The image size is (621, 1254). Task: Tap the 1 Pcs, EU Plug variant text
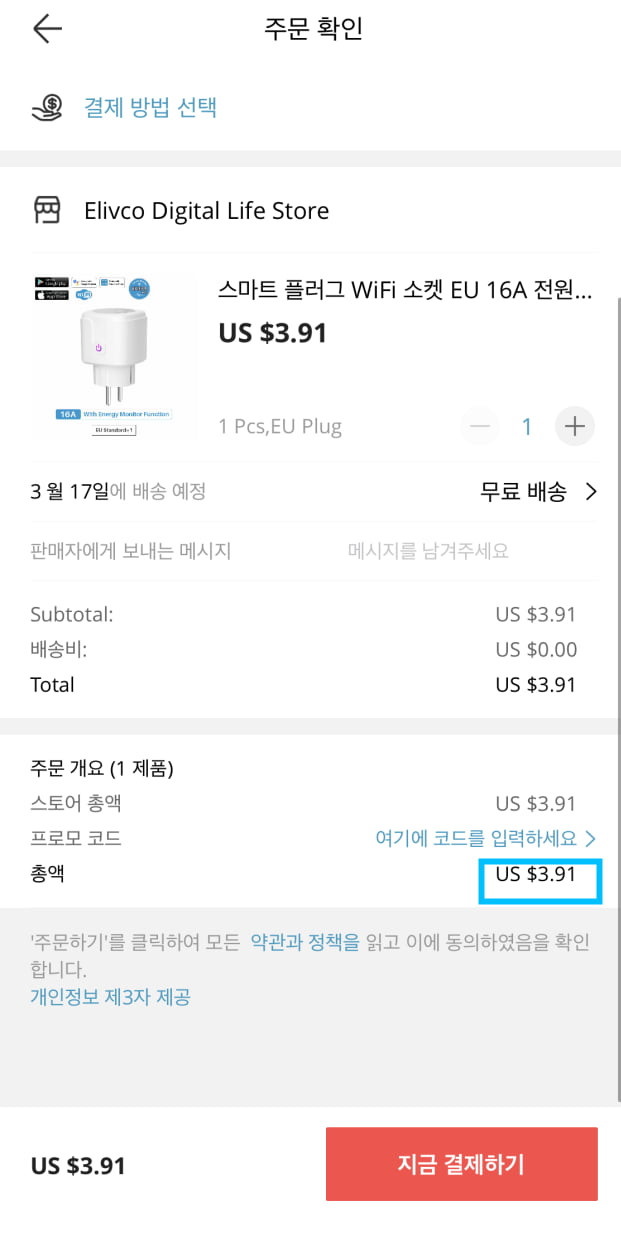click(280, 427)
